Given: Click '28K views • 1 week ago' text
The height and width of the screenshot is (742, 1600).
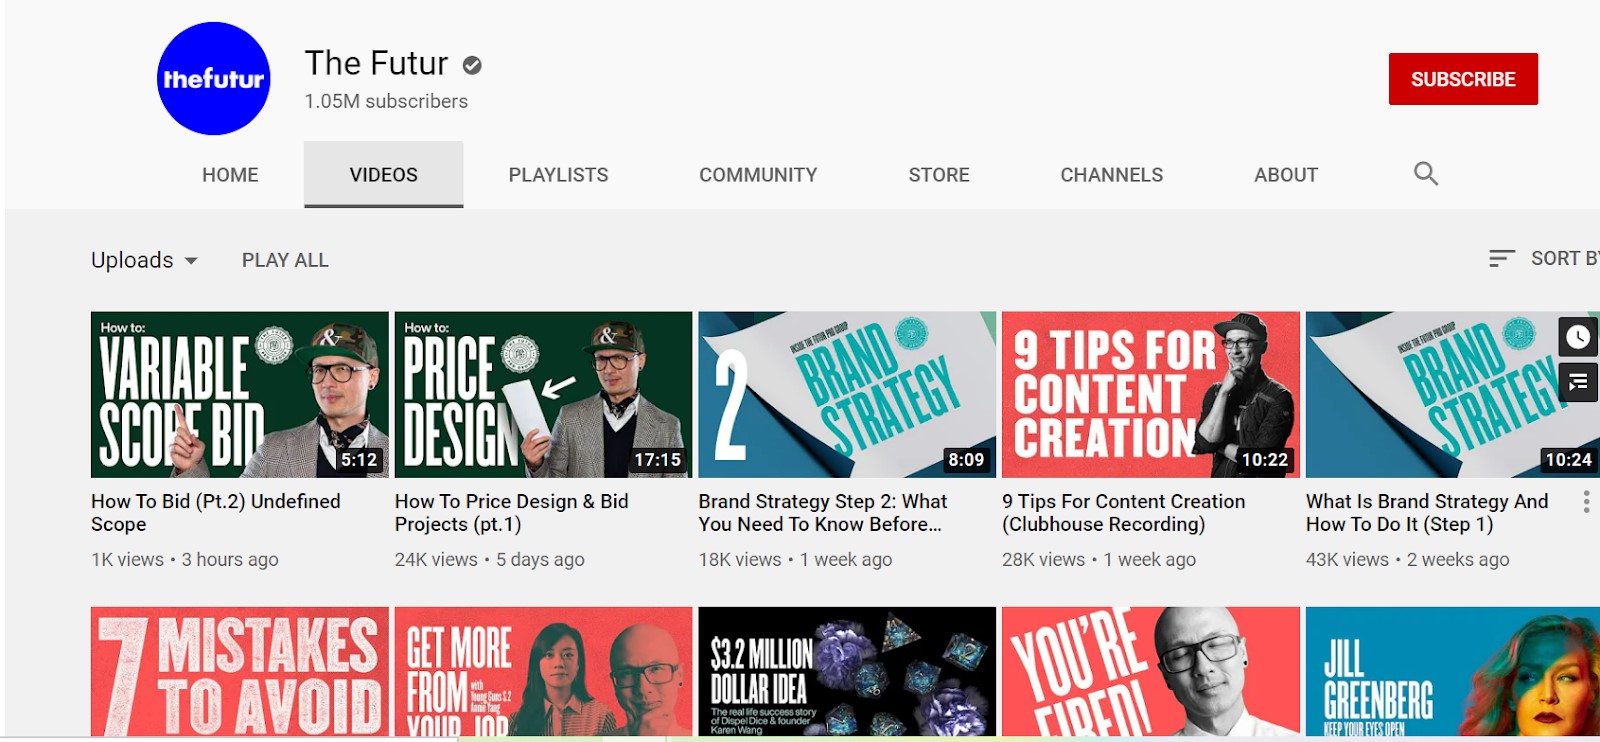Looking at the screenshot, I should (x=1099, y=560).
